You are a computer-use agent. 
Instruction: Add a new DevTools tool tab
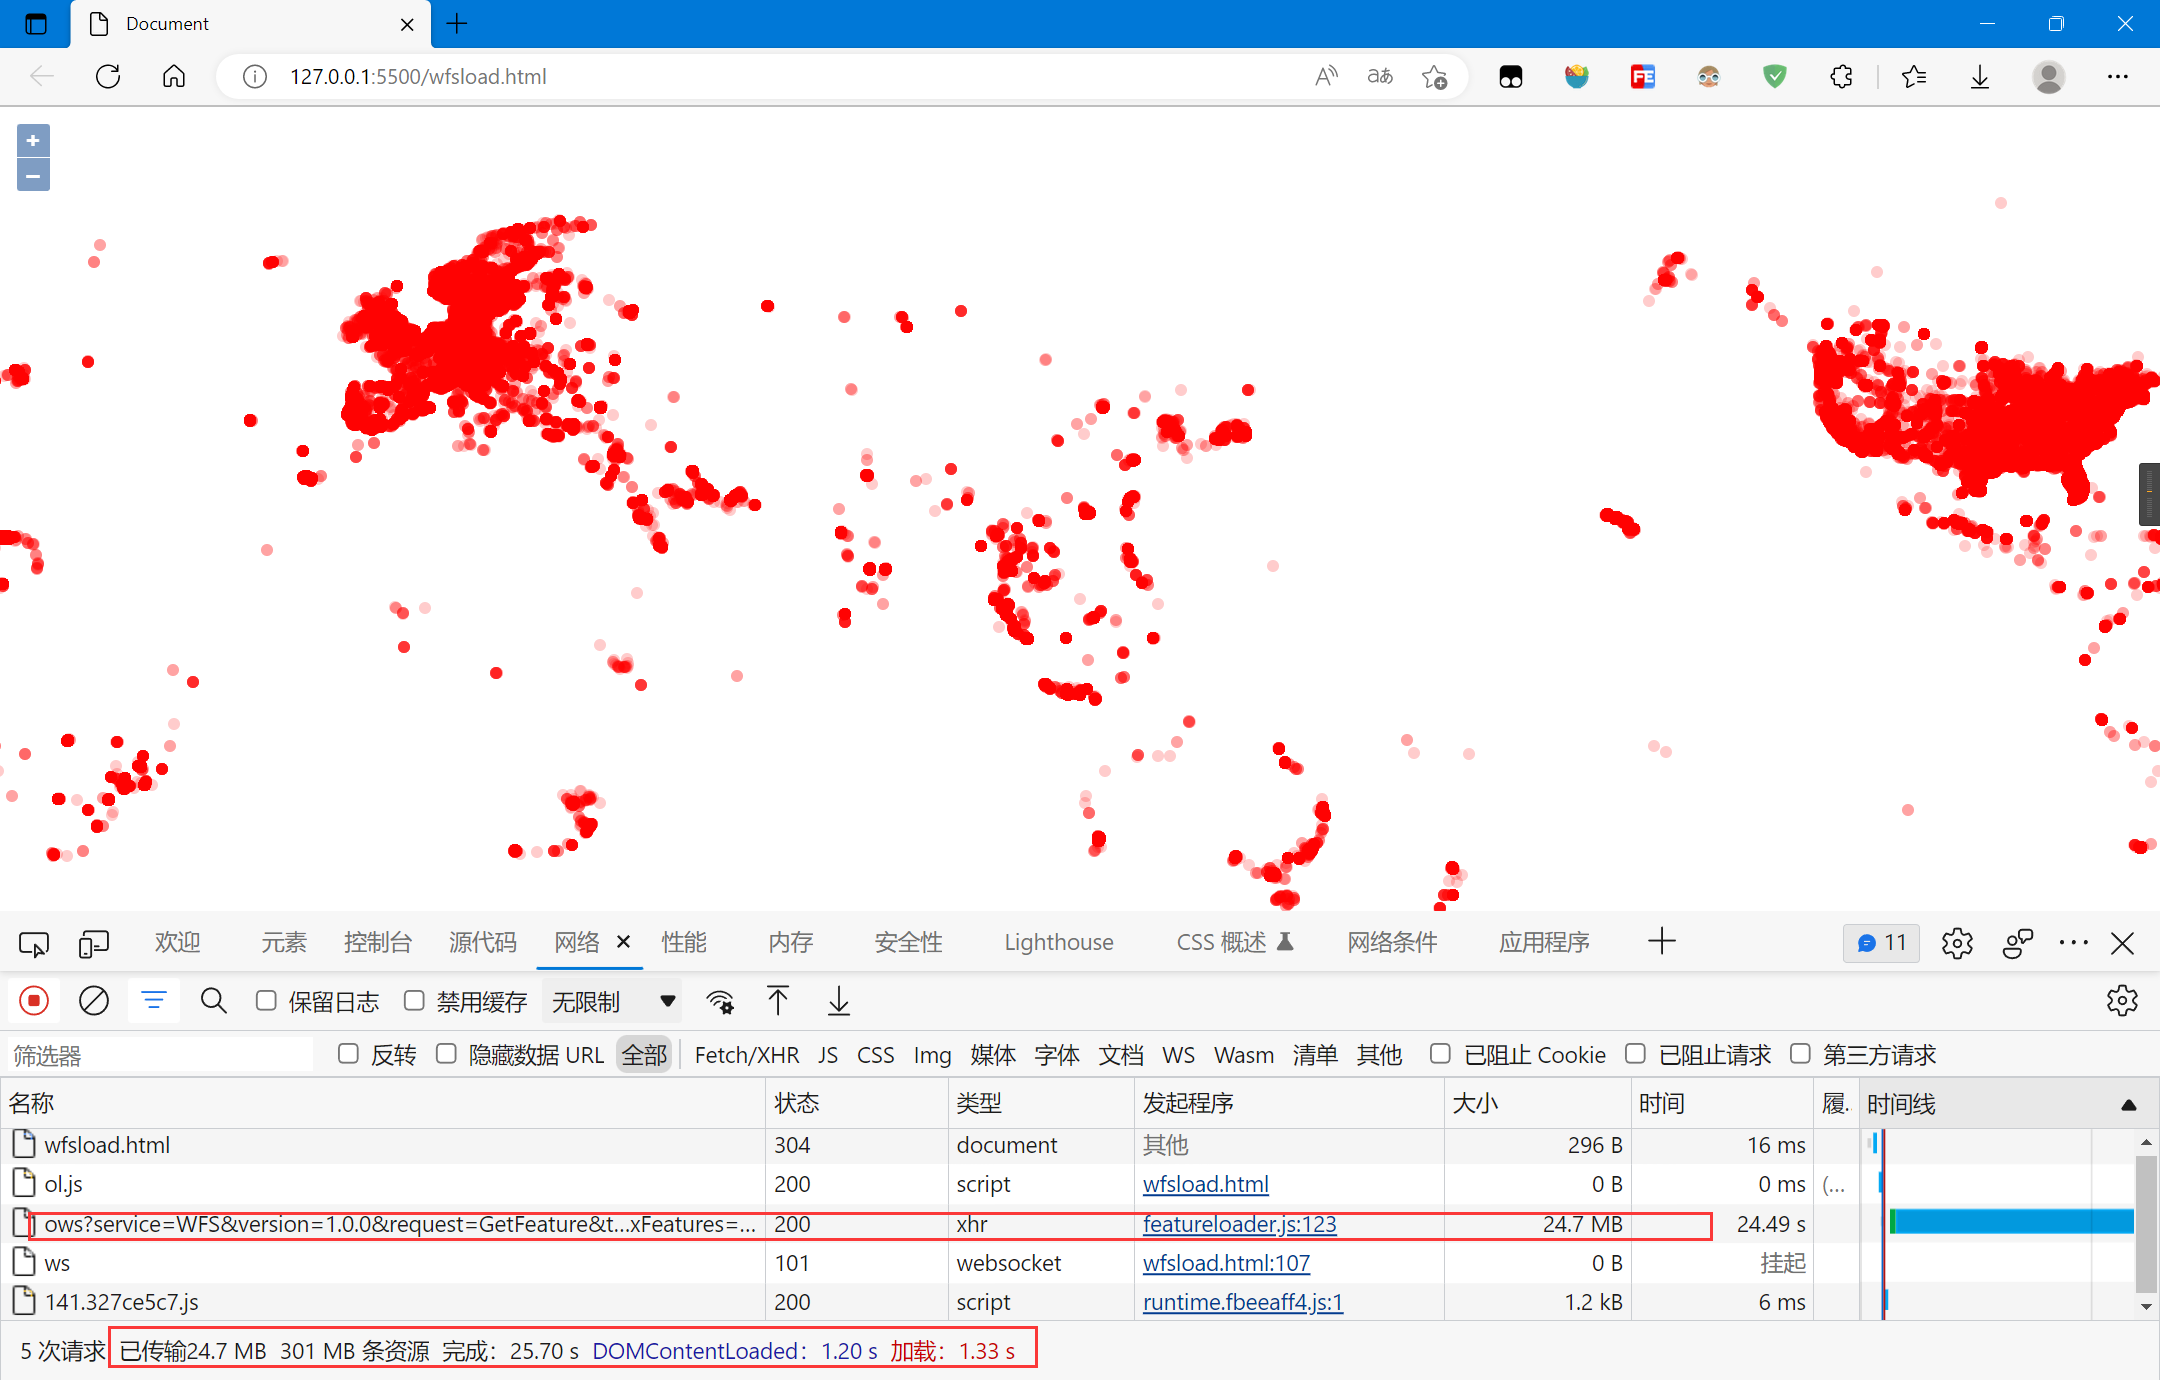point(1662,941)
